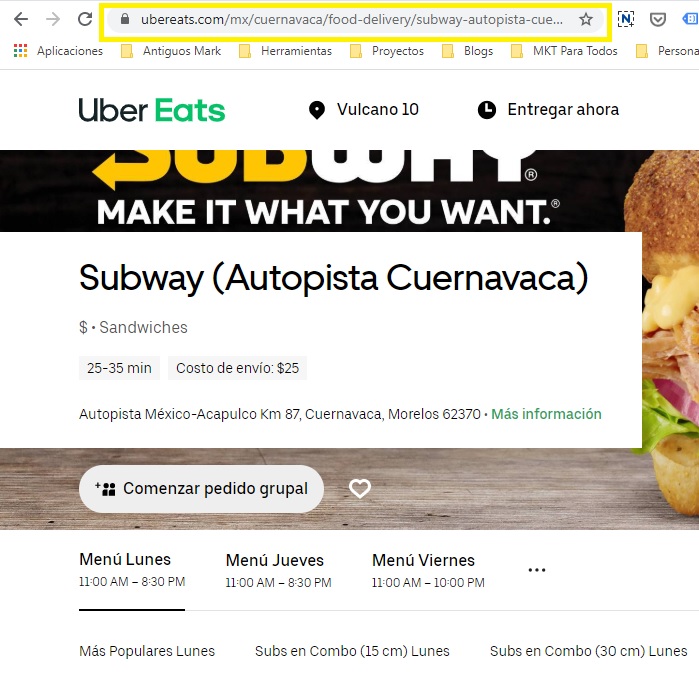699x687 pixels.
Task: Click the browser back arrow
Action: coord(21,19)
